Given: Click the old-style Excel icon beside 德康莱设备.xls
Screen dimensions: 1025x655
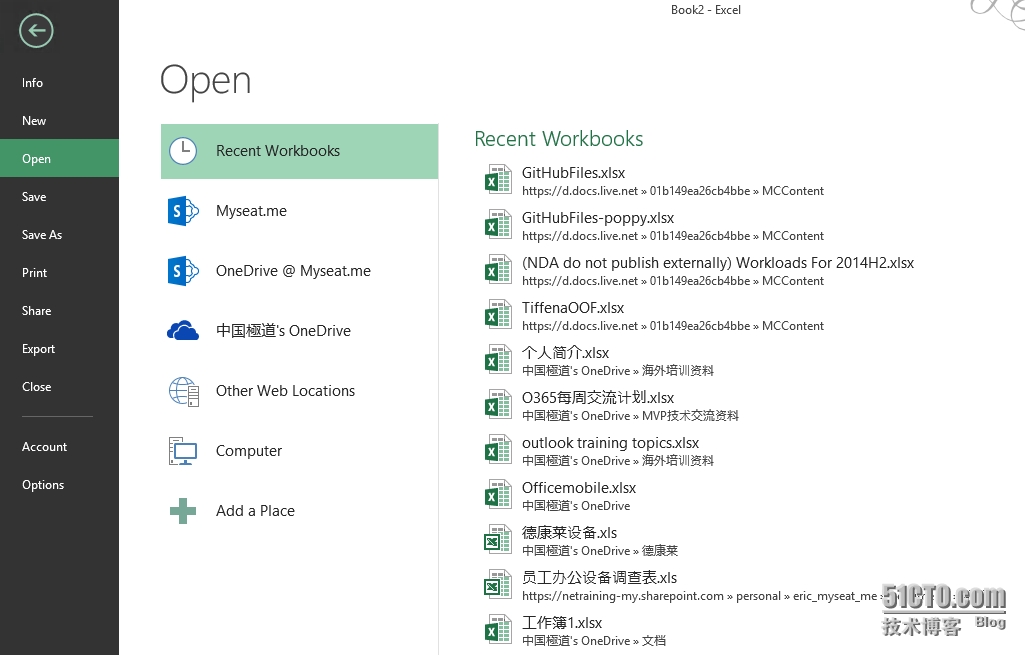Looking at the screenshot, I should click(x=498, y=540).
